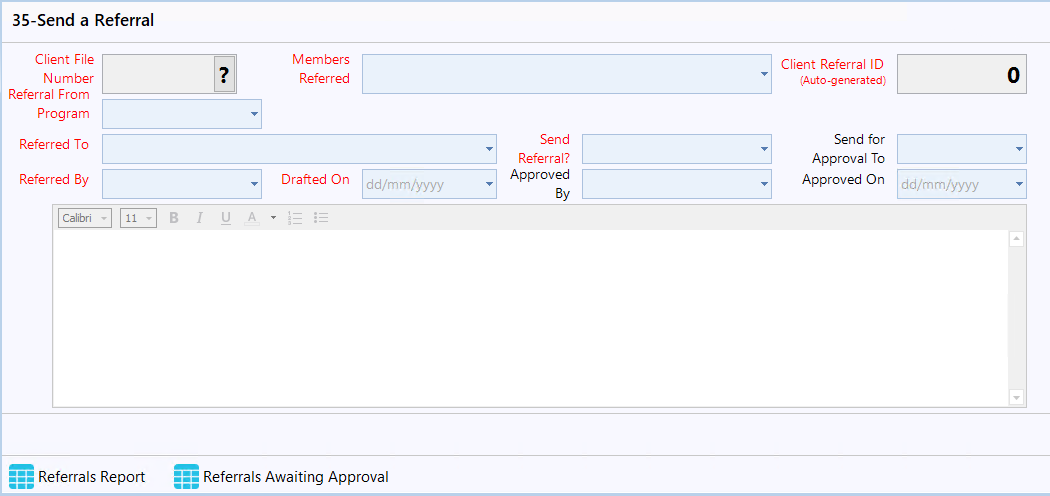Toggle bold formatting in the editor toolbar
The height and width of the screenshot is (496, 1050).
(x=174, y=218)
